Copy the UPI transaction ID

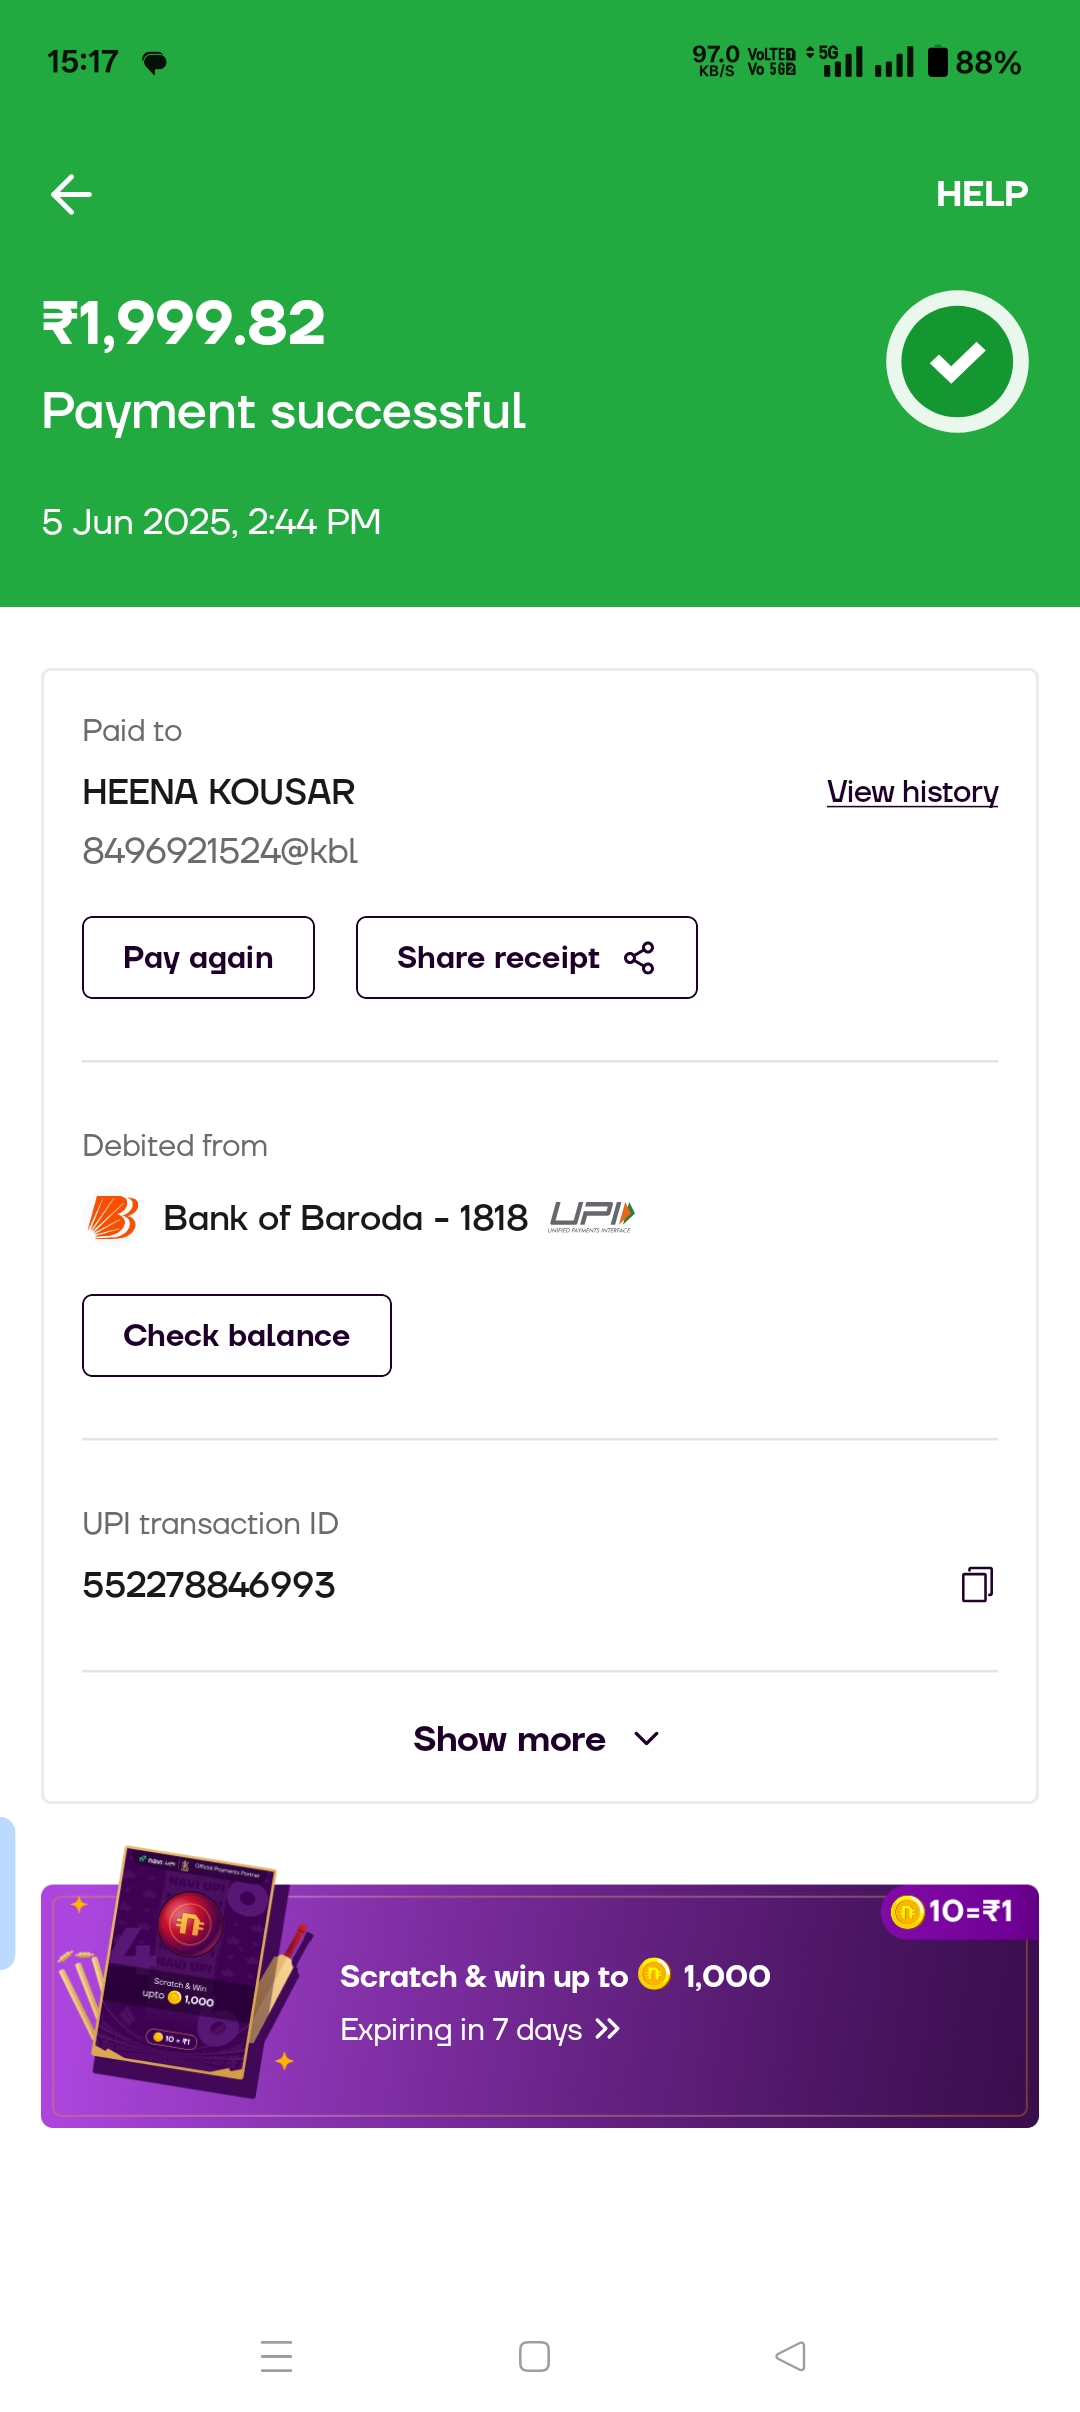coord(977,1584)
